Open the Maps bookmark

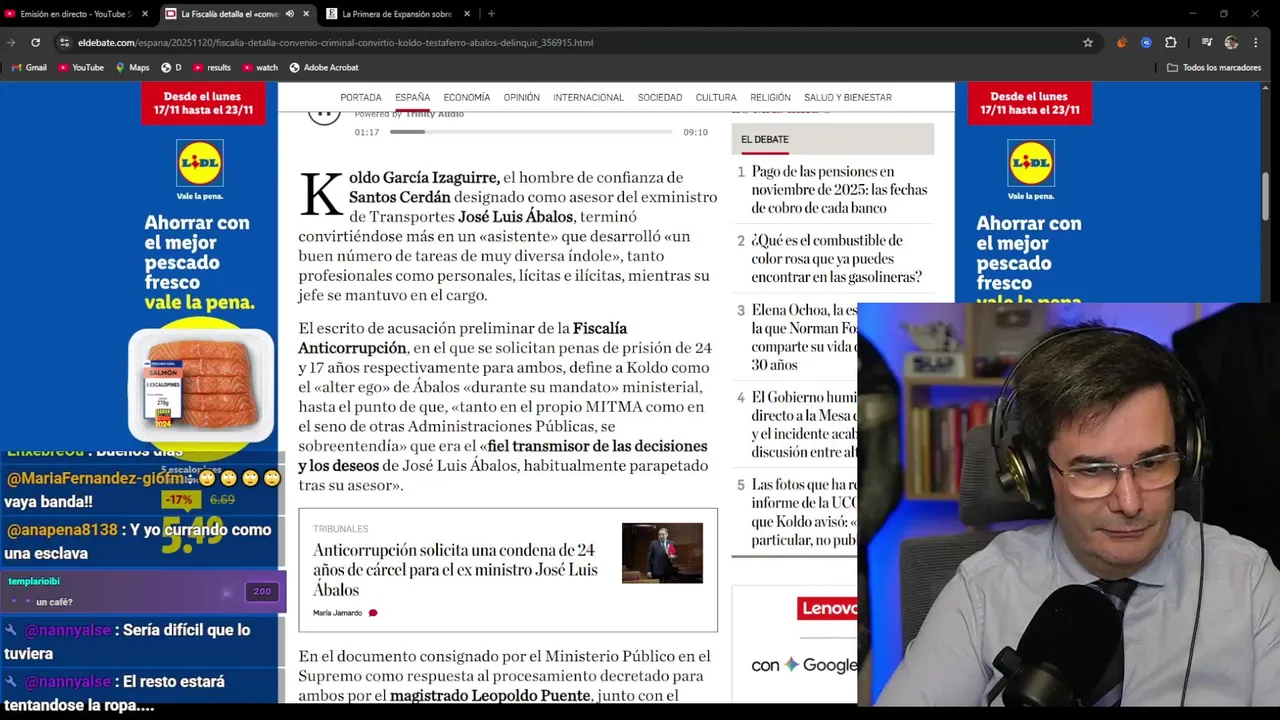(132, 68)
